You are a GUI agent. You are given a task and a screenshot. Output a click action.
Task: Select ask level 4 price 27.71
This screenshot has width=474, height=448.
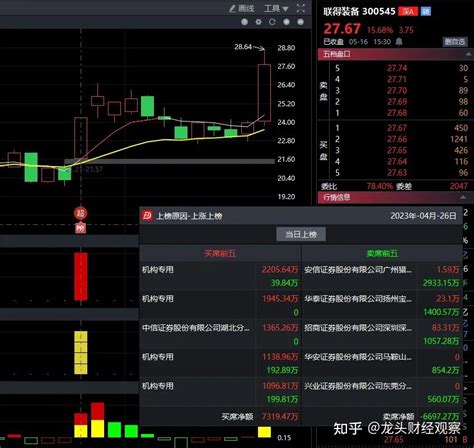[x=397, y=79]
